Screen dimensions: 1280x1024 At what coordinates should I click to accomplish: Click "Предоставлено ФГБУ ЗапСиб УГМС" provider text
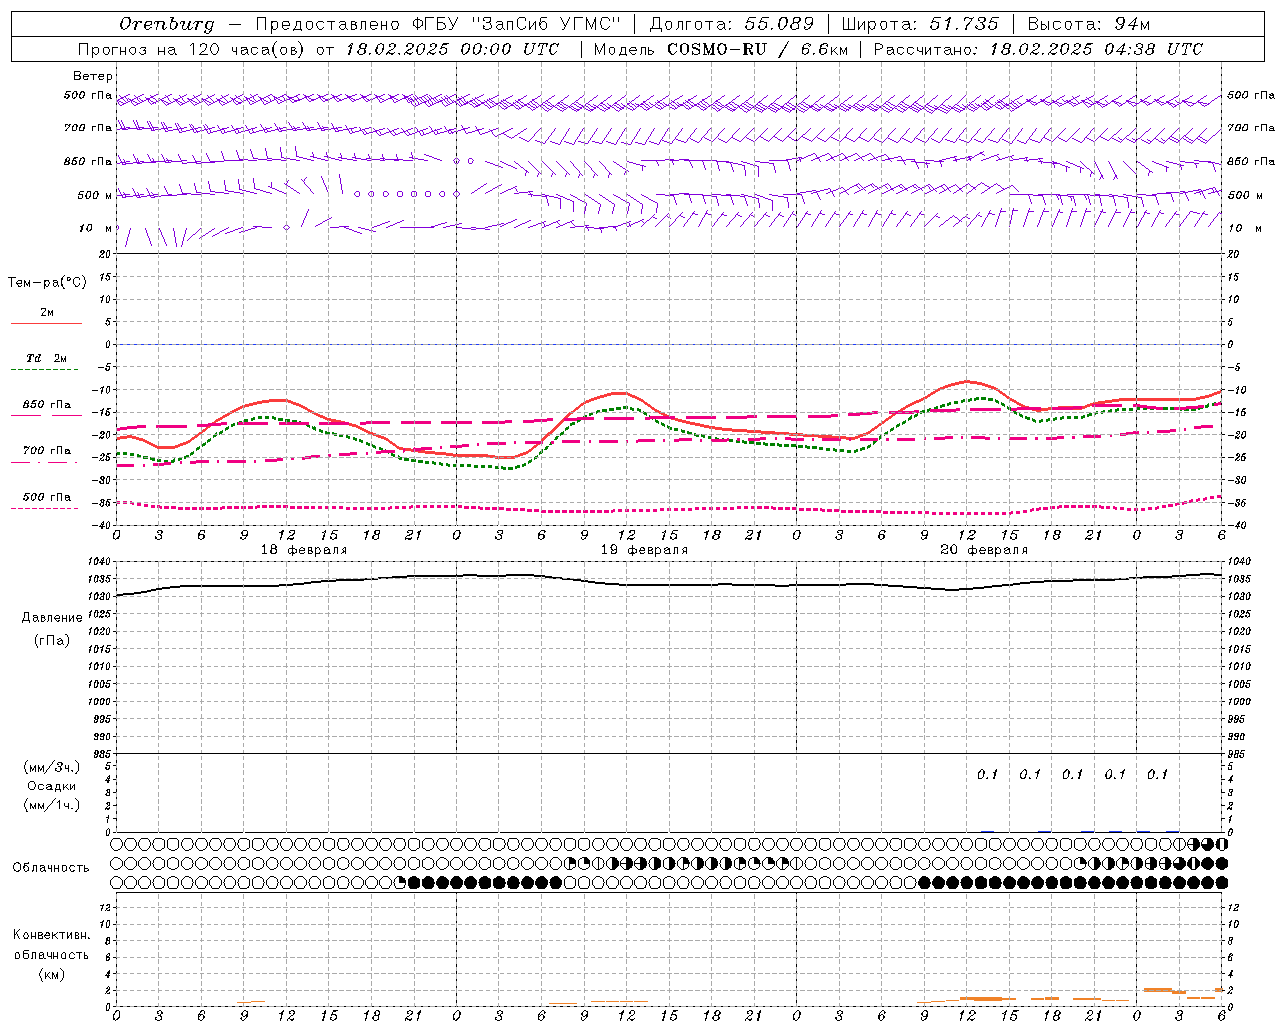pos(438,24)
